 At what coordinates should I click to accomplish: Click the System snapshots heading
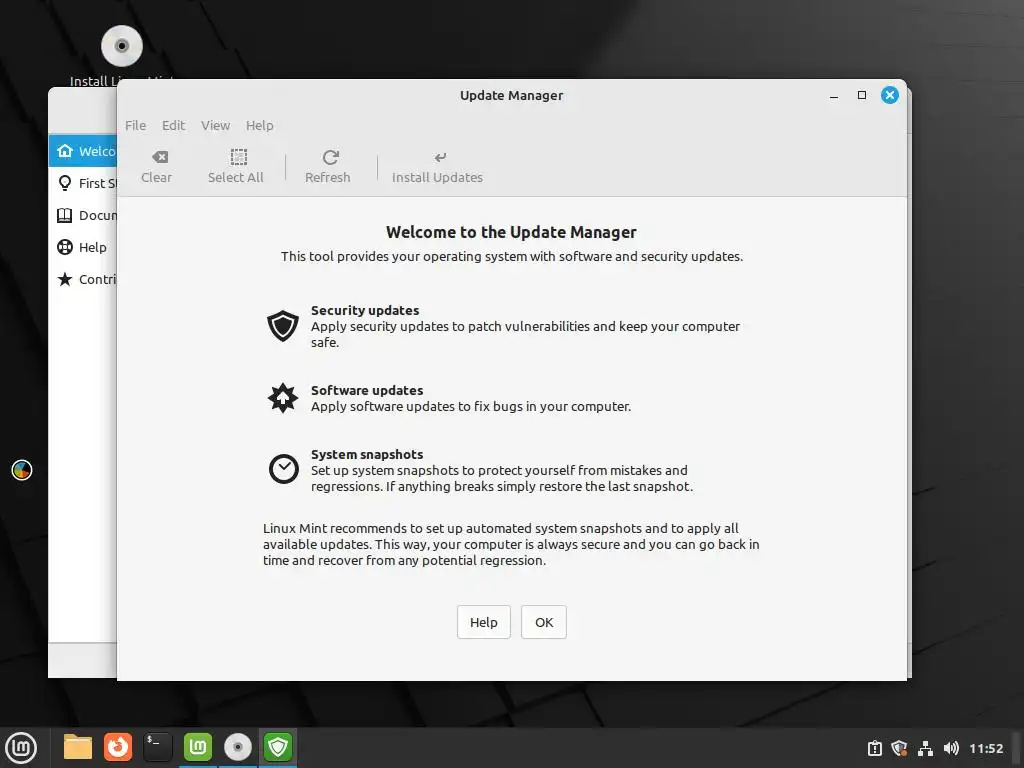(367, 455)
